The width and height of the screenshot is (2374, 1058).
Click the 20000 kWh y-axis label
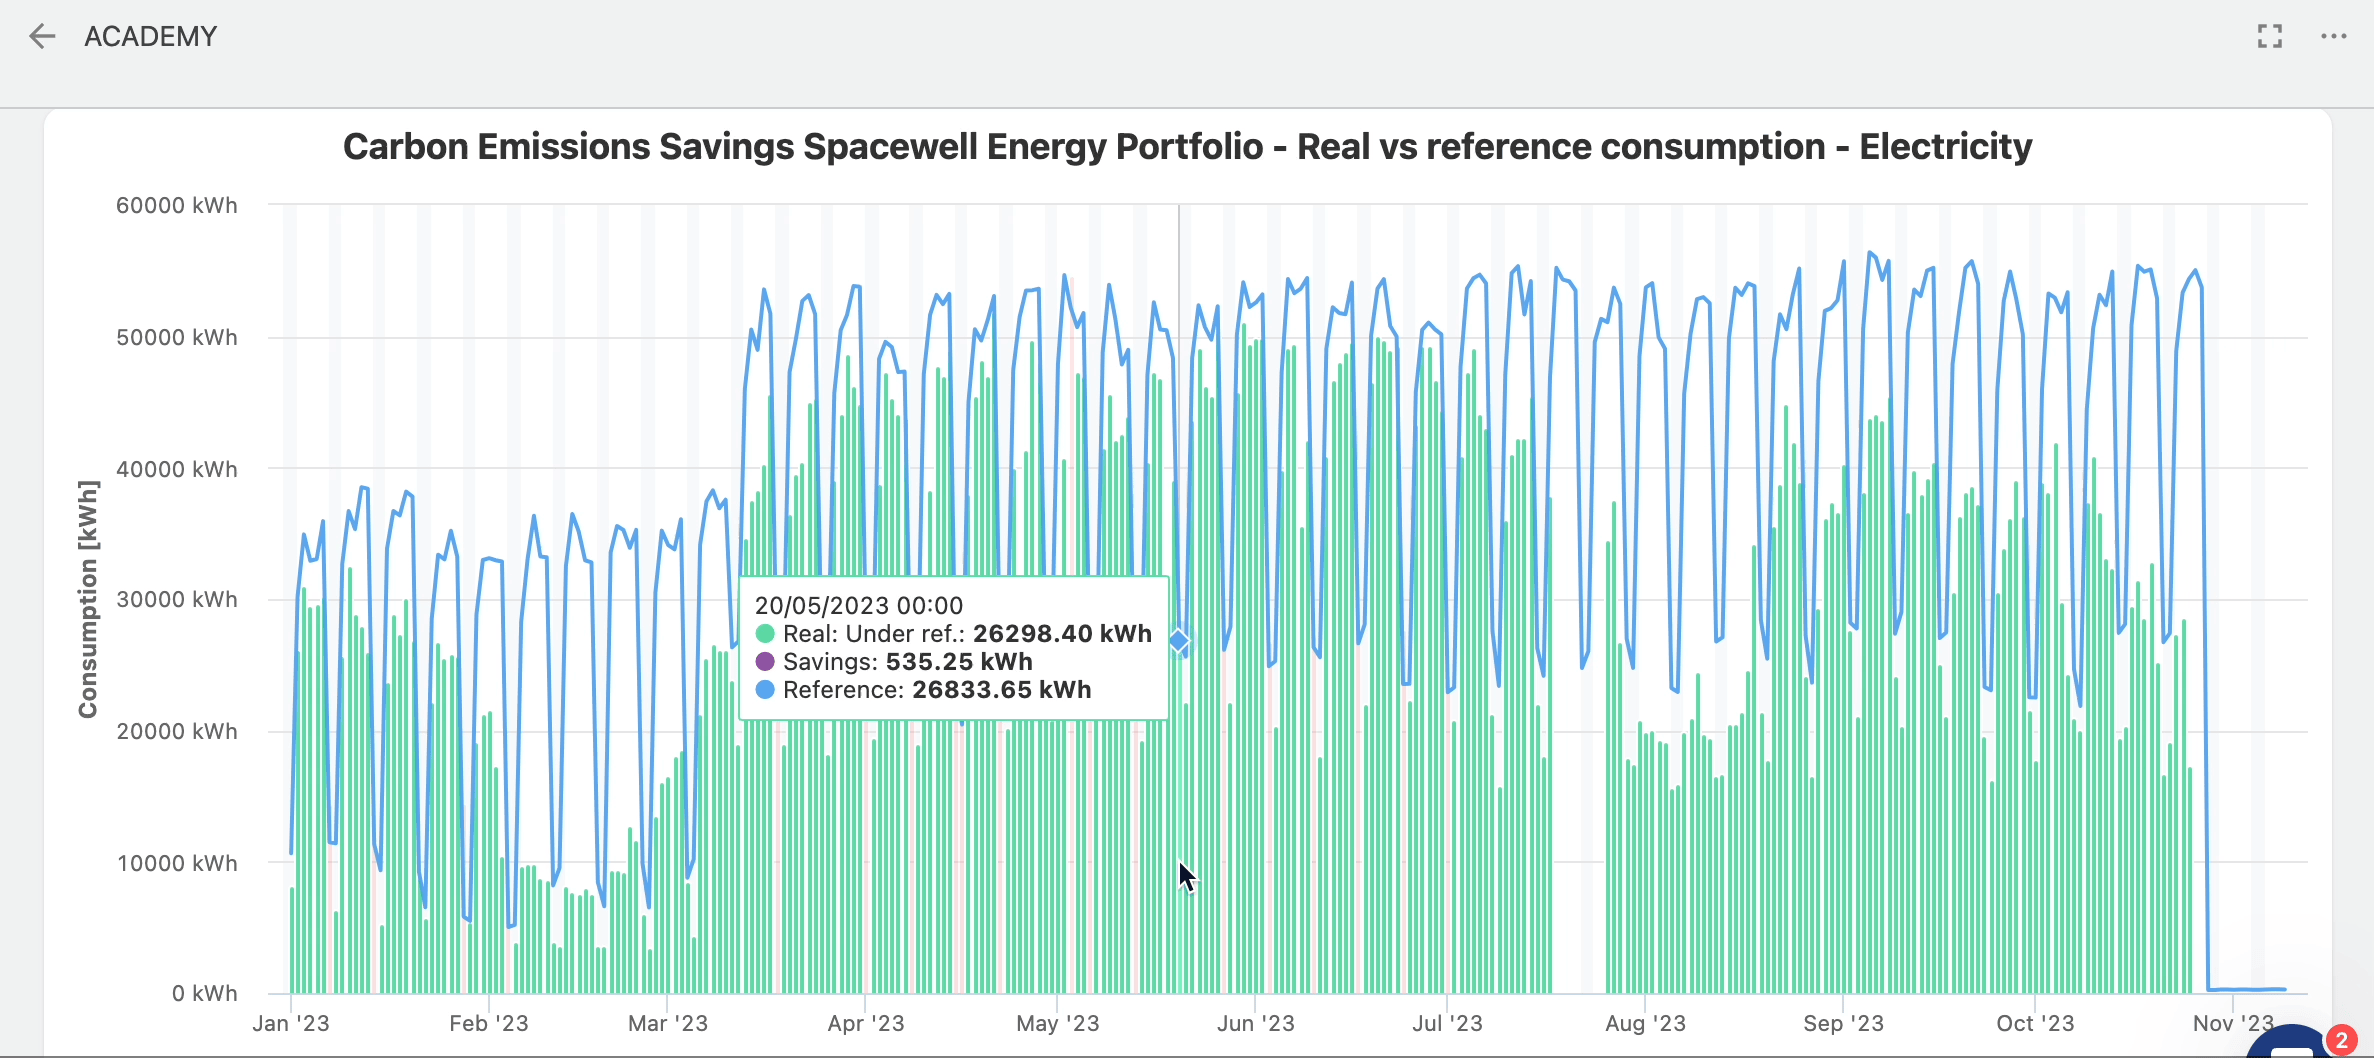(177, 732)
